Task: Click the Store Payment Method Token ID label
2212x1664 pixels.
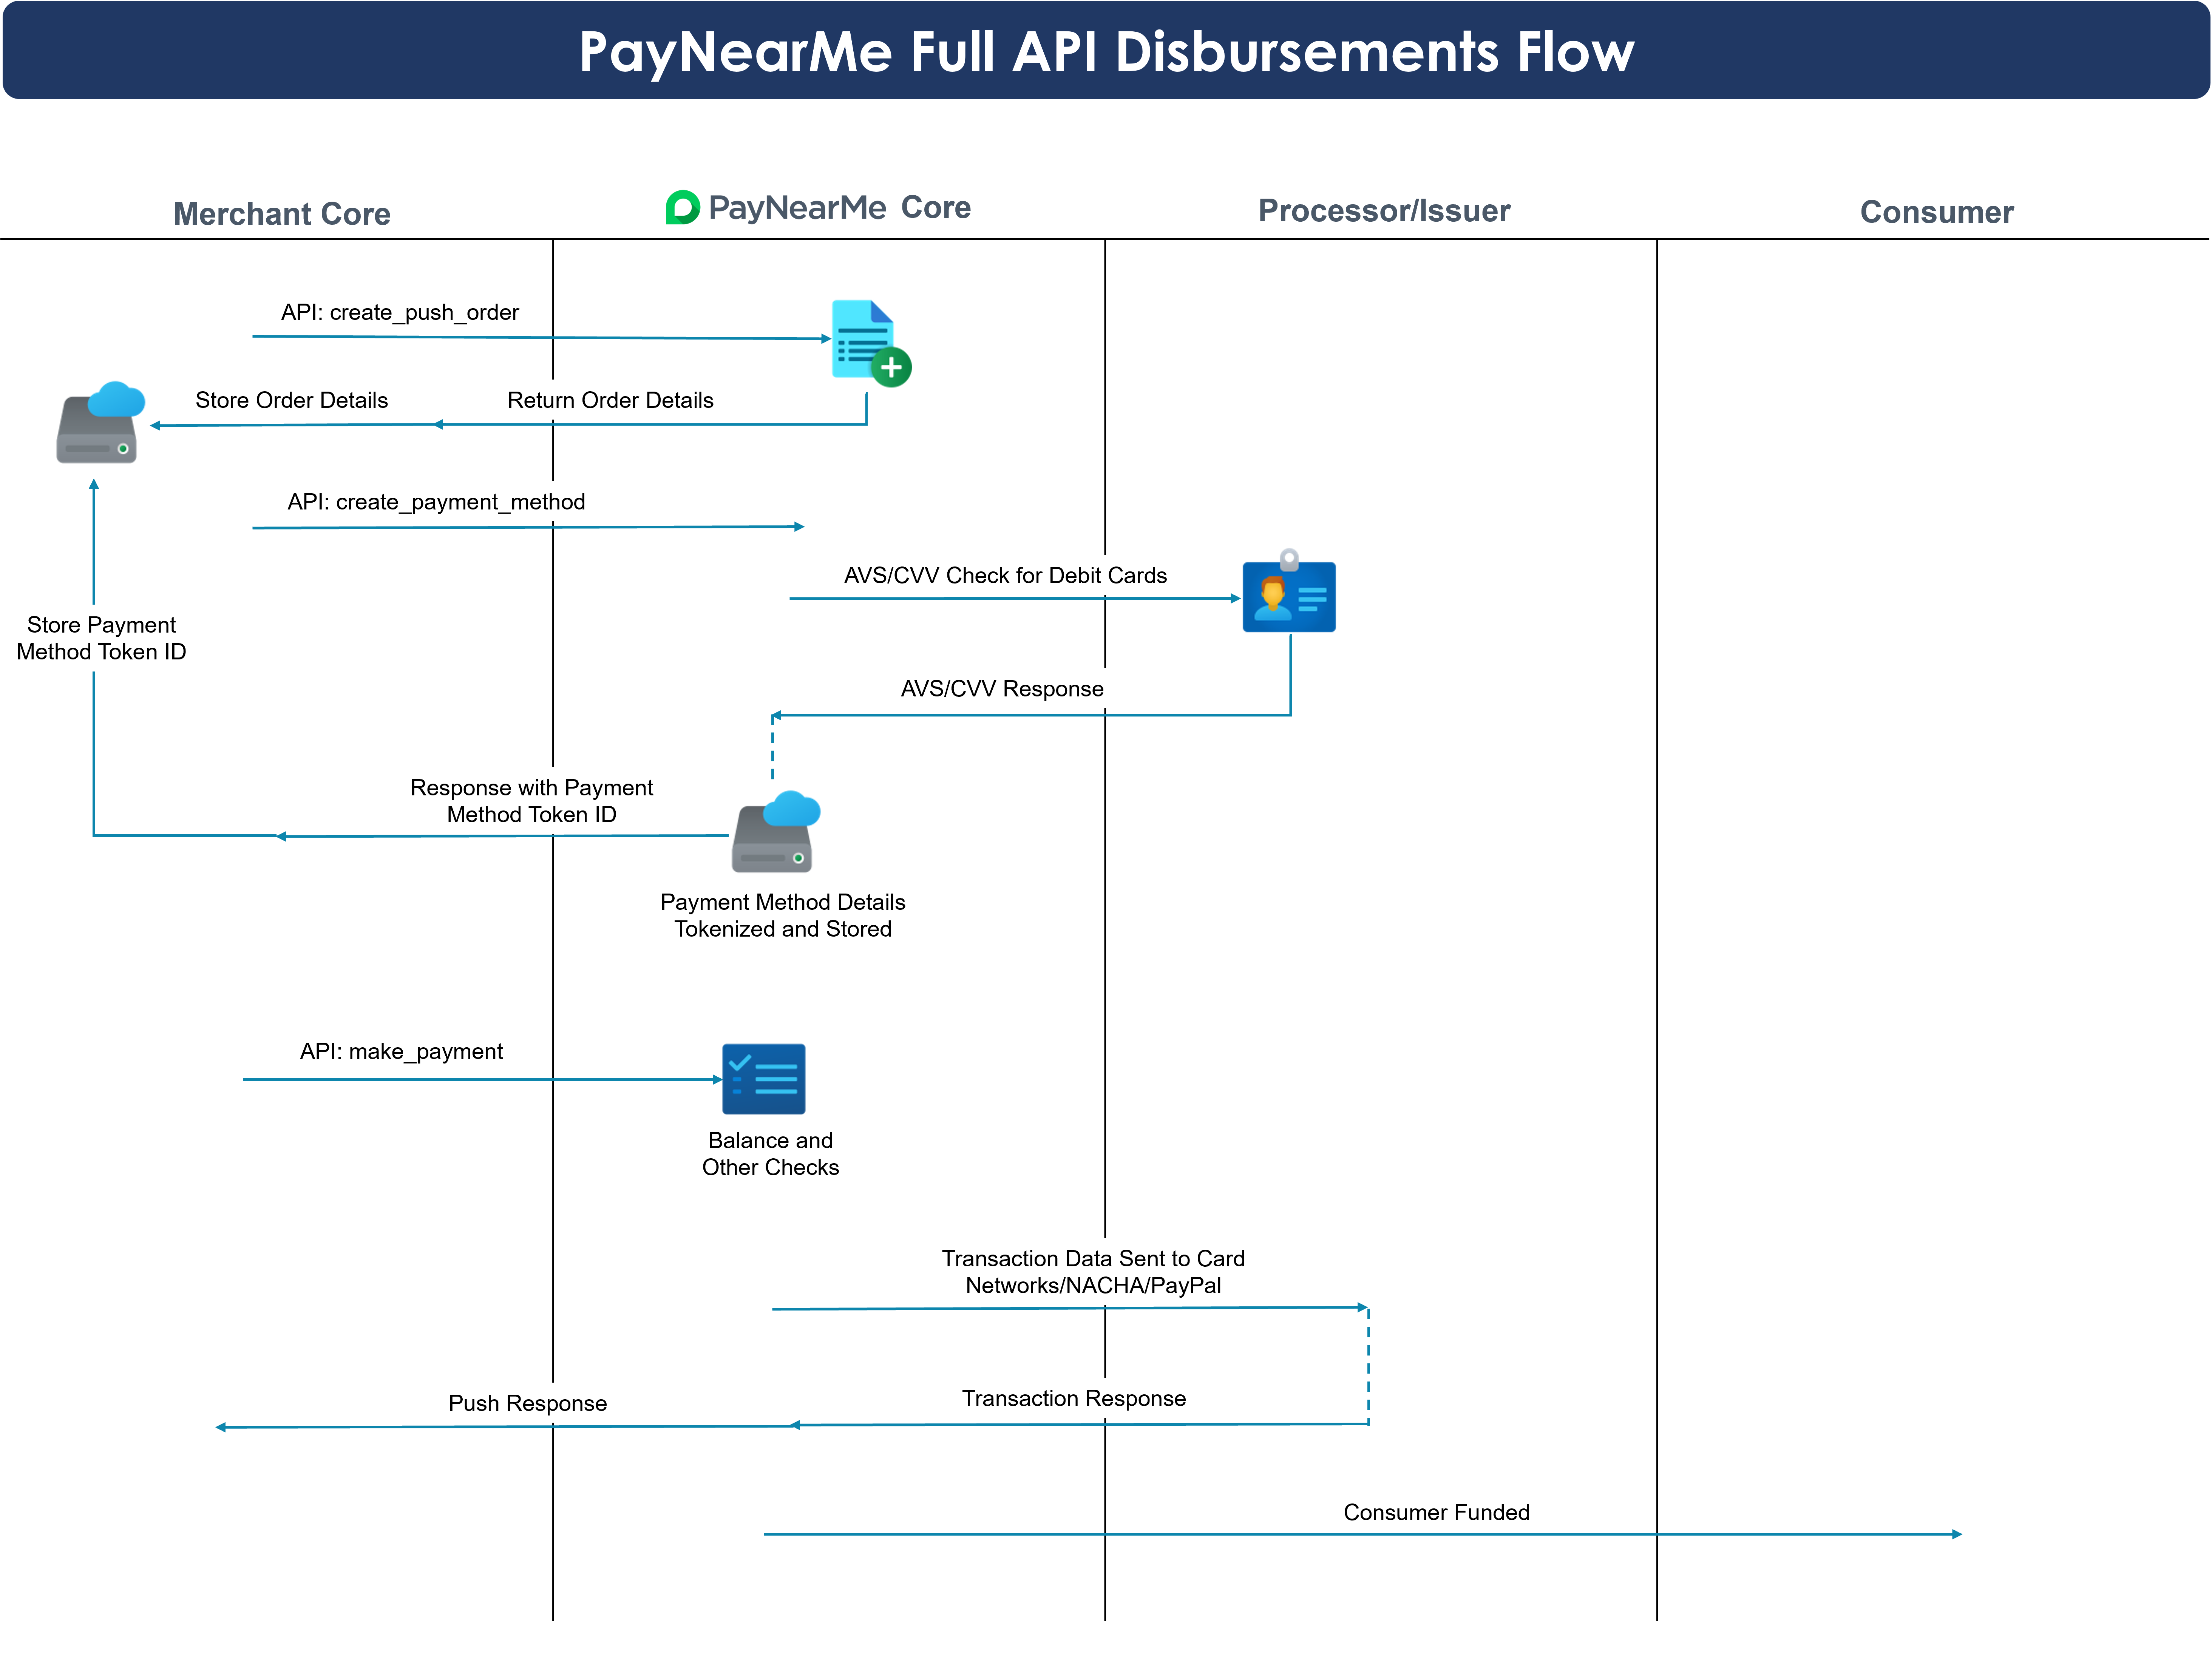Action: tap(101, 638)
